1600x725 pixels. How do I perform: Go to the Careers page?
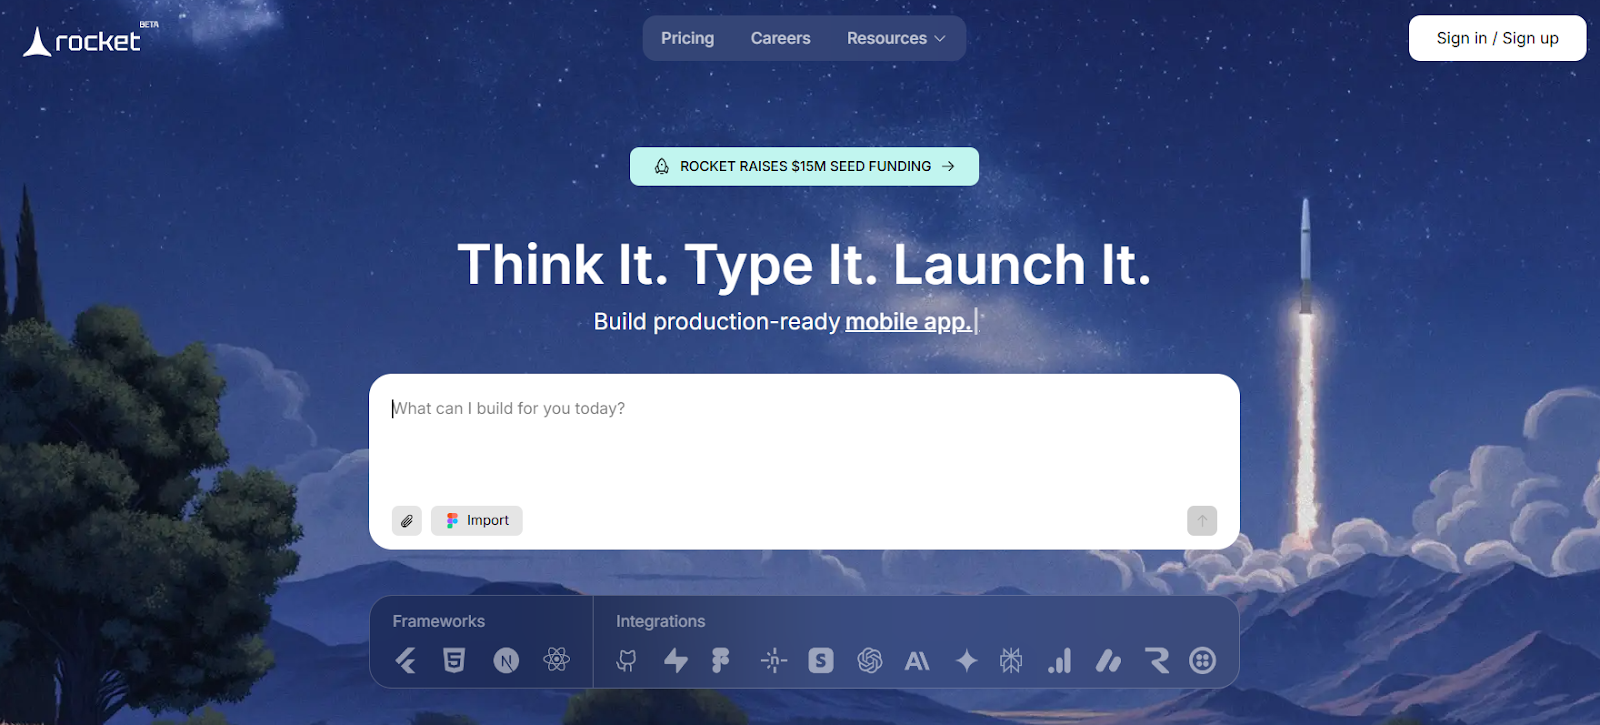780,38
